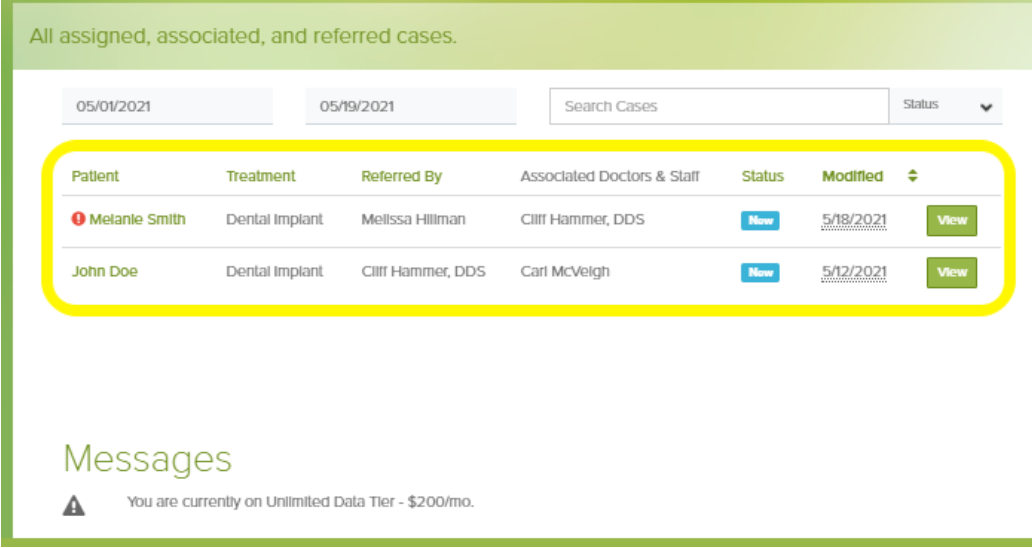1032x548 pixels.
Task: Click the warning triangle icon under Messages
Action: point(74,505)
